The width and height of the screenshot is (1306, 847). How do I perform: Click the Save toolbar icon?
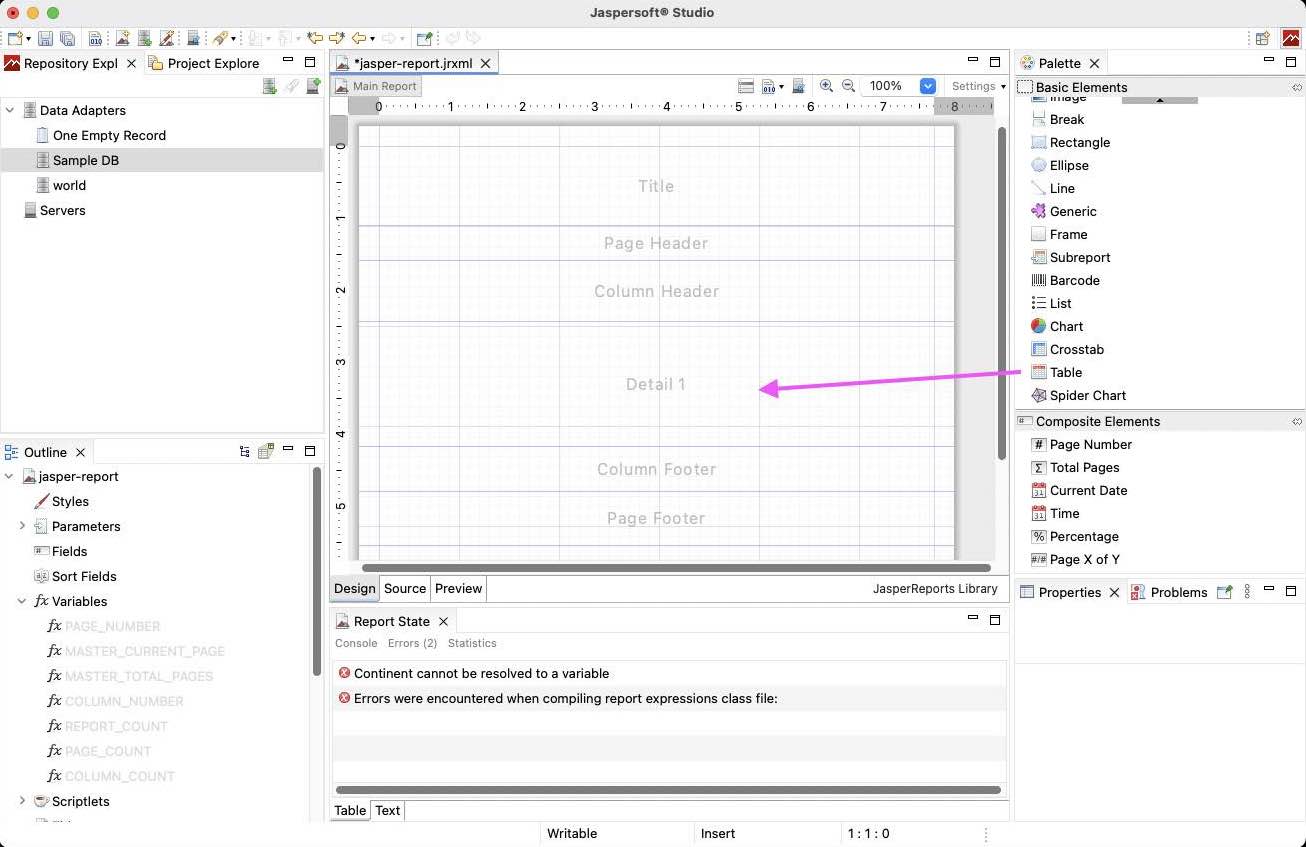click(46, 38)
